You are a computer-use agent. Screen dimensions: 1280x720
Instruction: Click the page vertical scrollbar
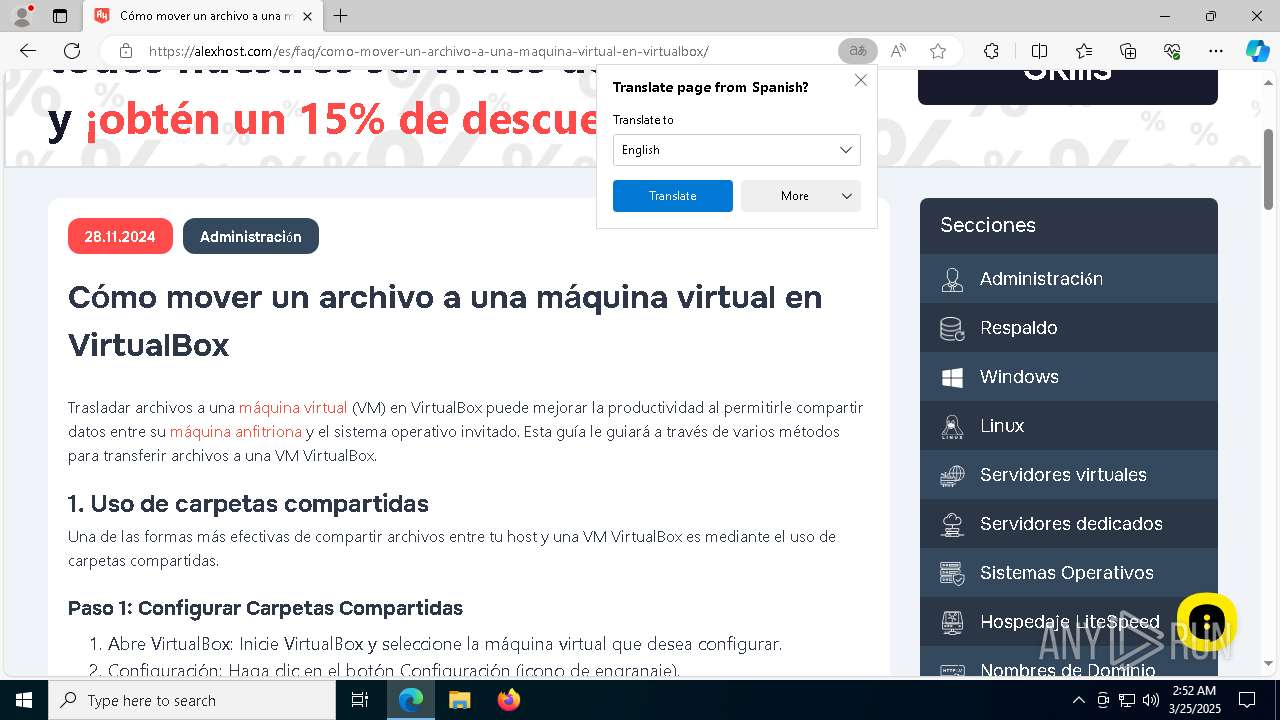(x=1269, y=168)
